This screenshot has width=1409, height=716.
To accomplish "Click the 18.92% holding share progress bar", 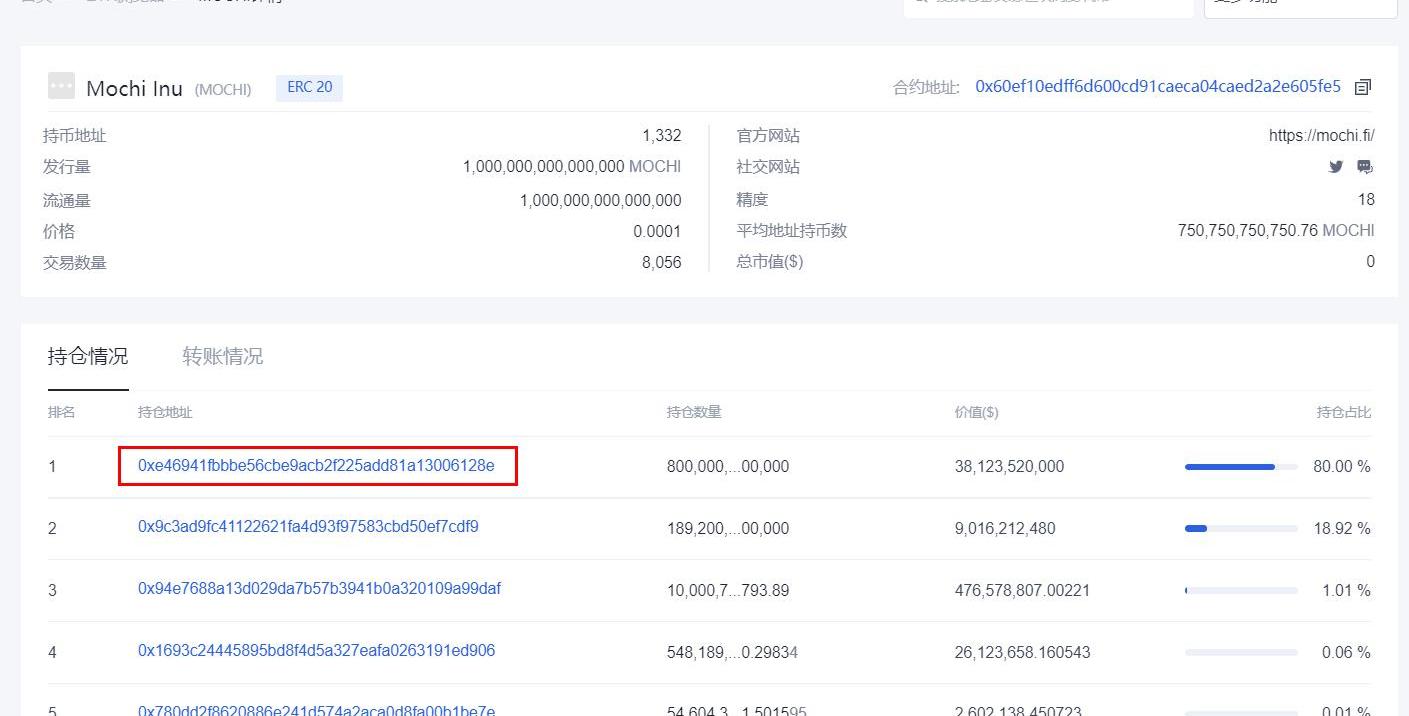I will coord(1240,528).
